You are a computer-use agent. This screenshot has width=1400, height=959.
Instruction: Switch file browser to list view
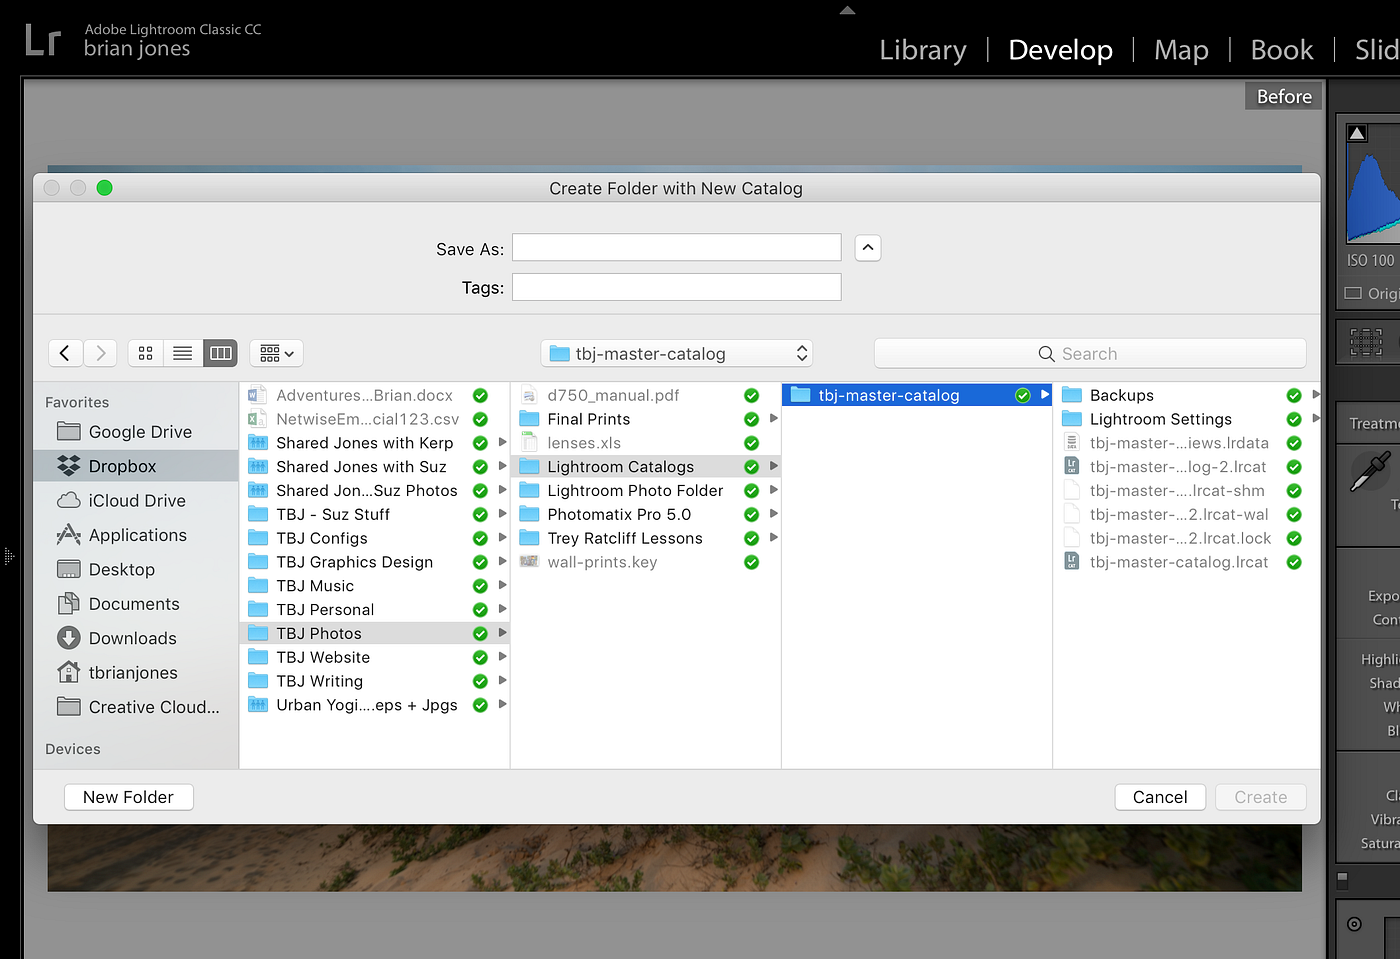(182, 353)
